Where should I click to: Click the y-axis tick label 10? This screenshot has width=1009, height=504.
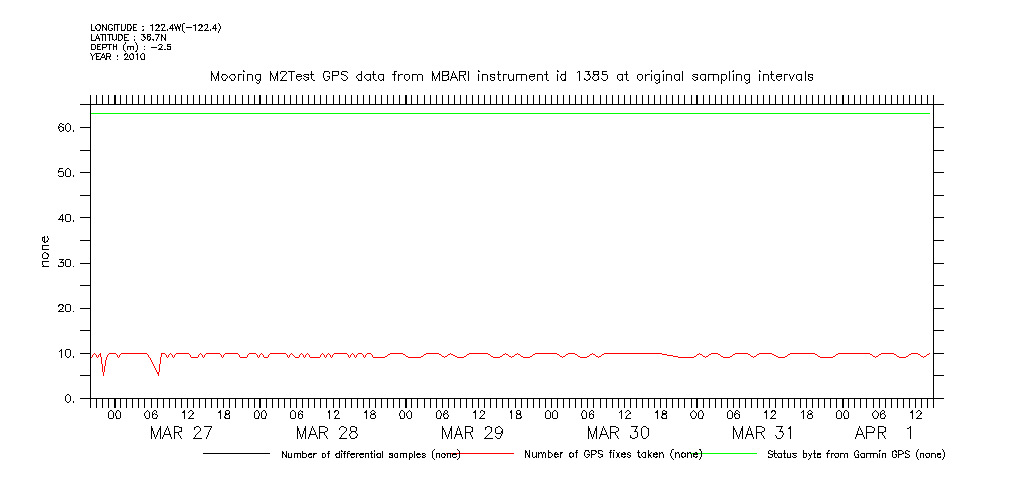[x=67, y=354]
